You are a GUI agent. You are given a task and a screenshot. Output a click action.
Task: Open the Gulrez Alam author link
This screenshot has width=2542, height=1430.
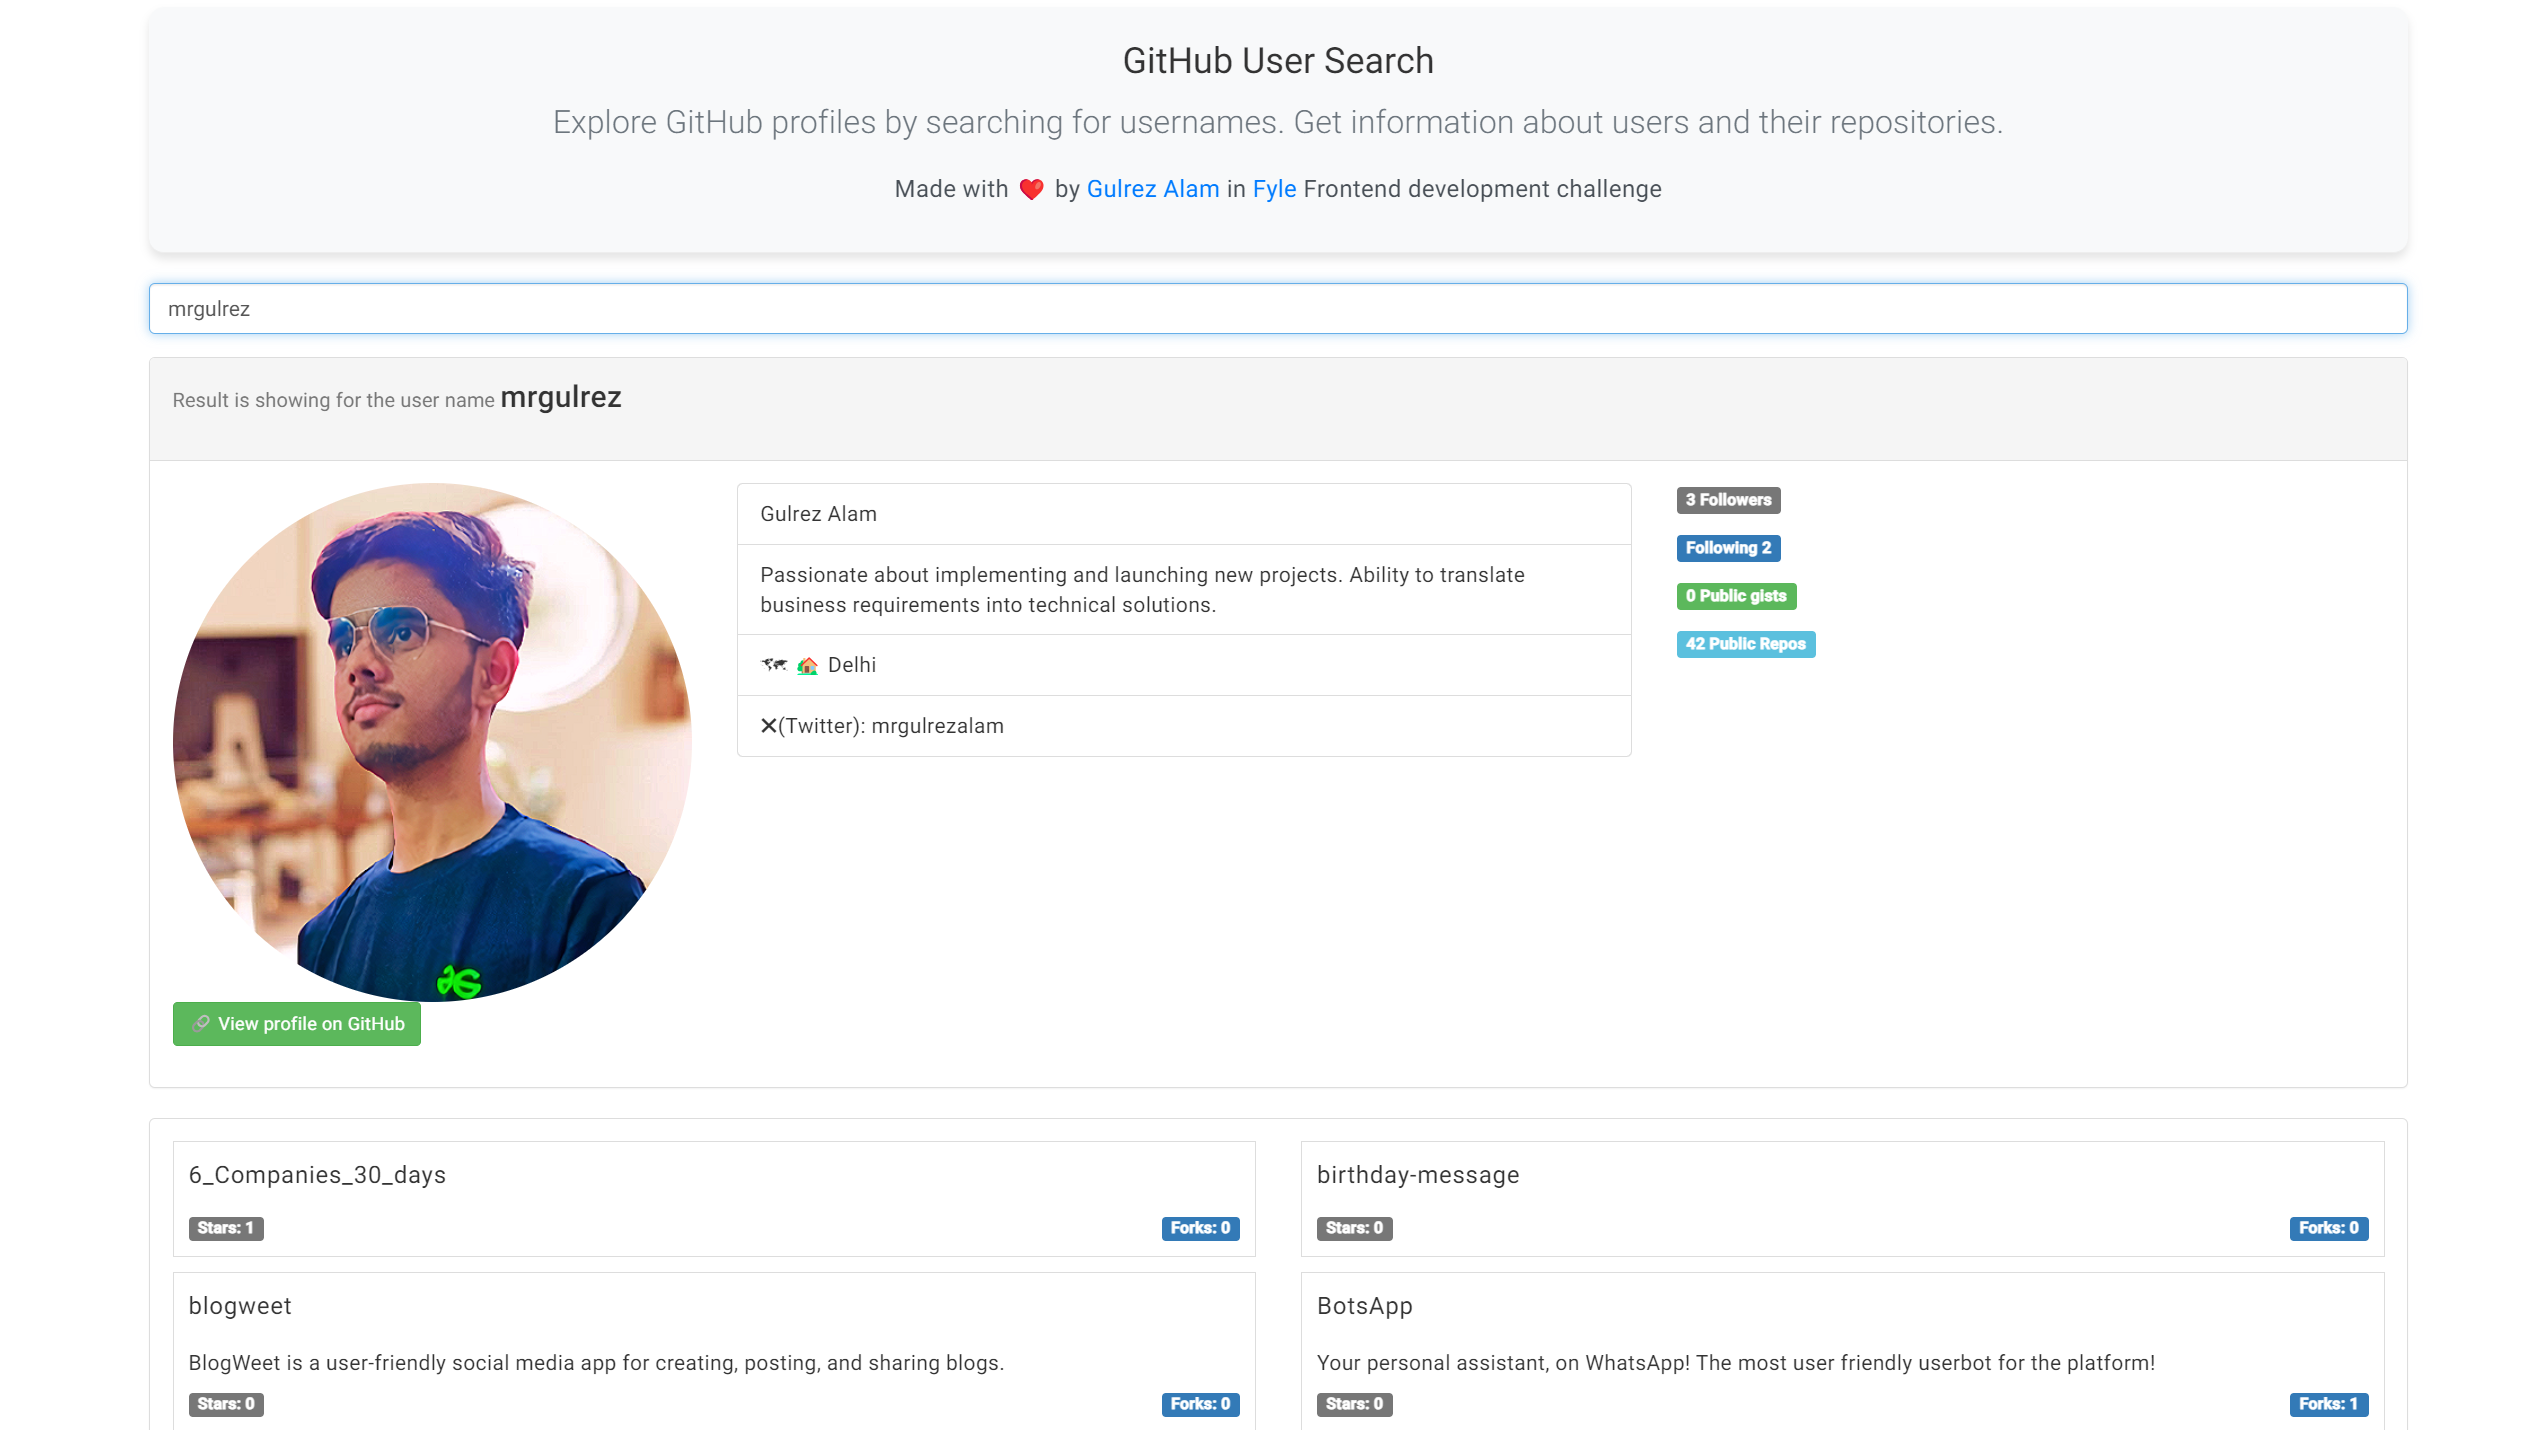click(x=1152, y=189)
